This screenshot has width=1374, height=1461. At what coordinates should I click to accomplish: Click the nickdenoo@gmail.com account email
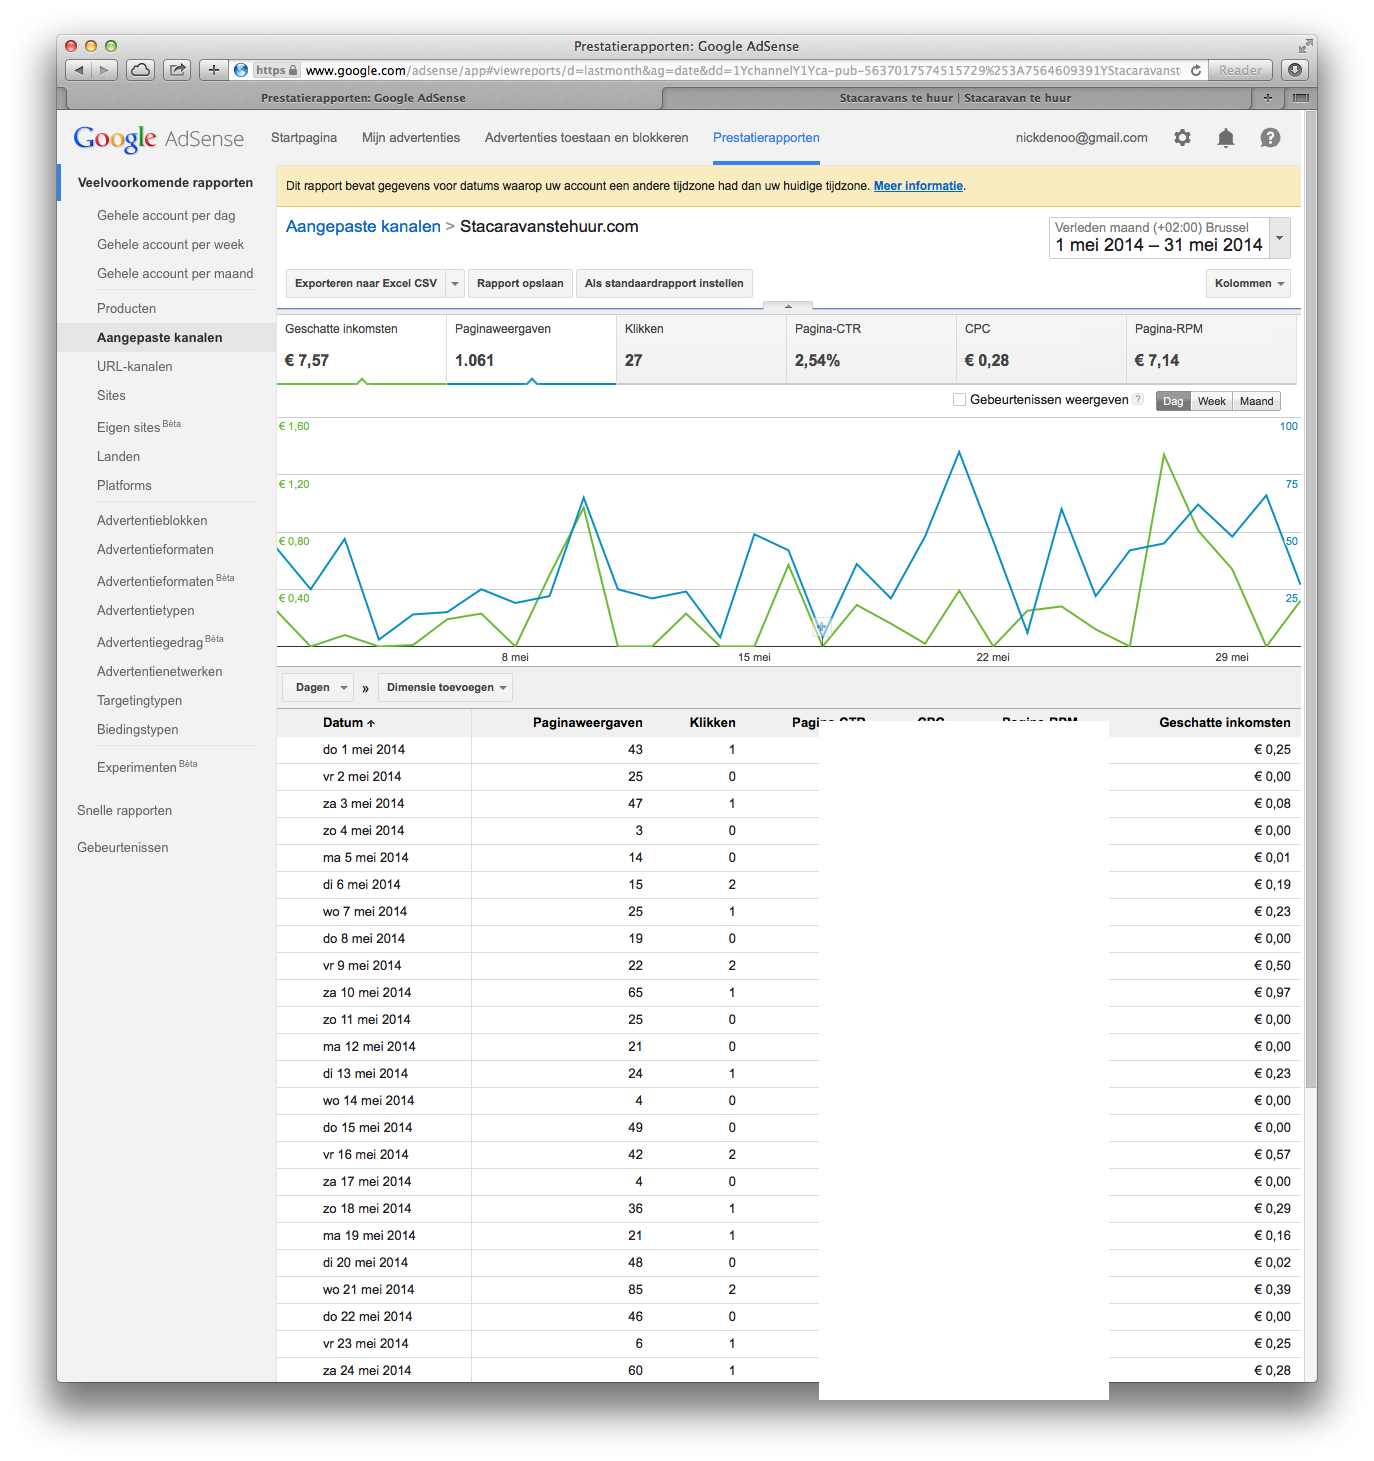1081,138
